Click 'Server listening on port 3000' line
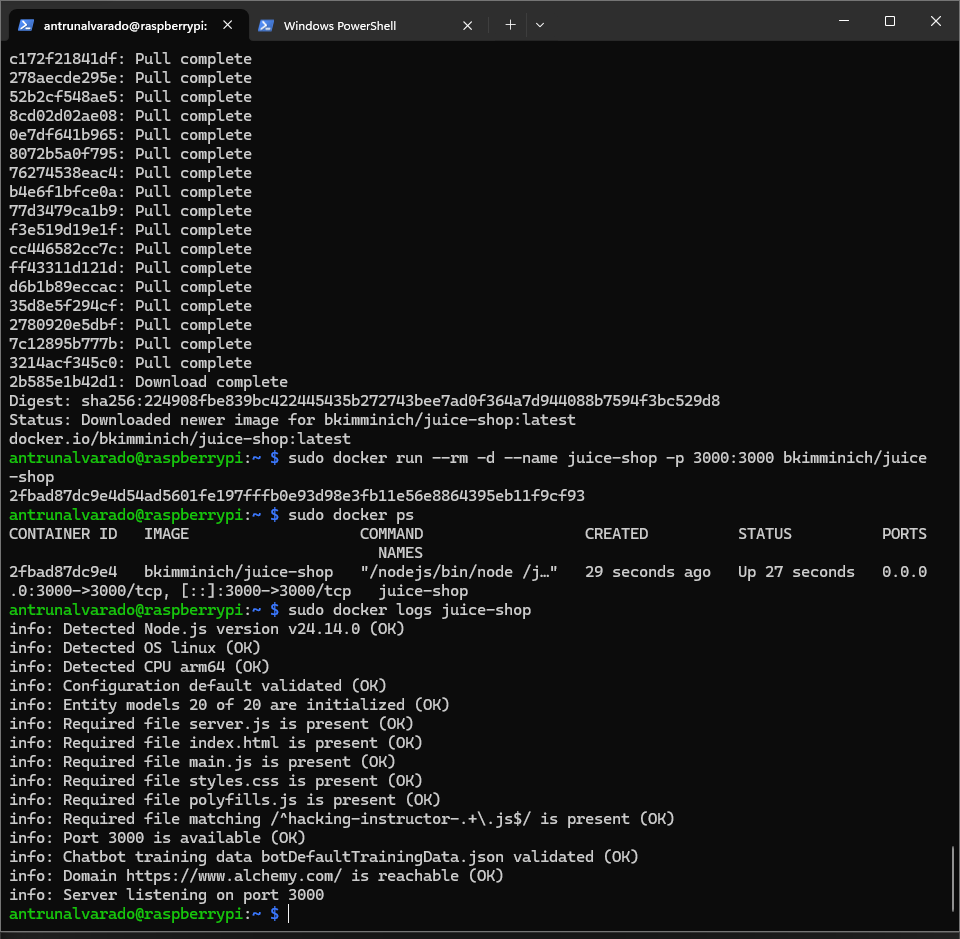The width and height of the screenshot is (960, 939). 167,894
